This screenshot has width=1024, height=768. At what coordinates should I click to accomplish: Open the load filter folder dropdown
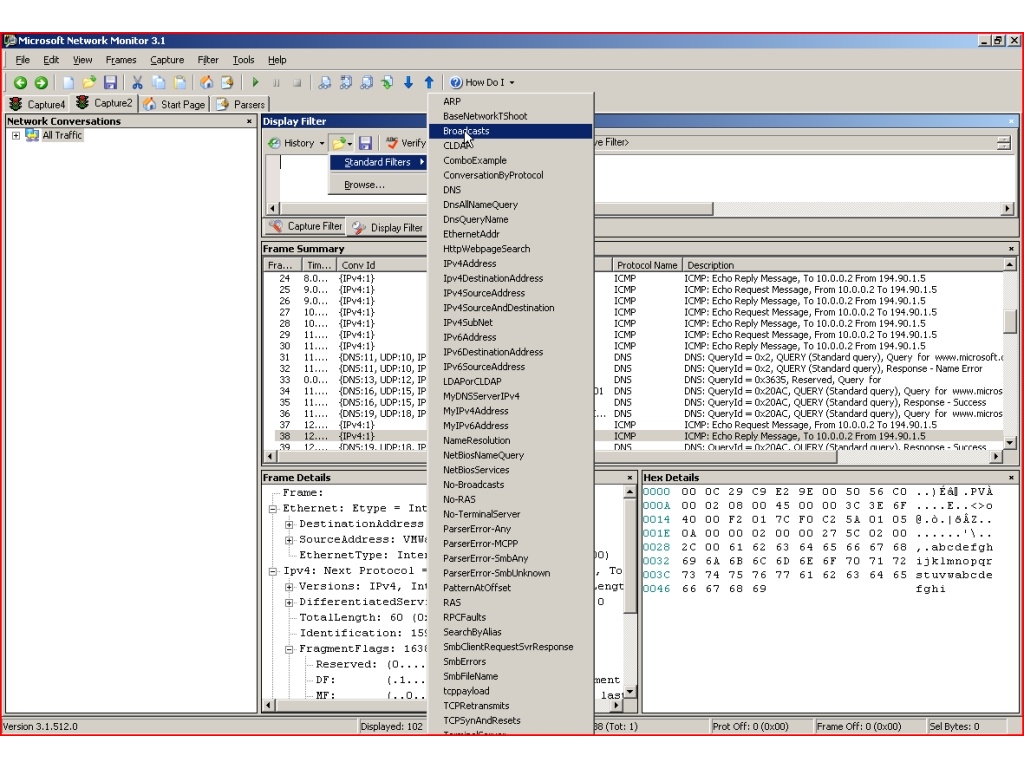click(342, 143)
